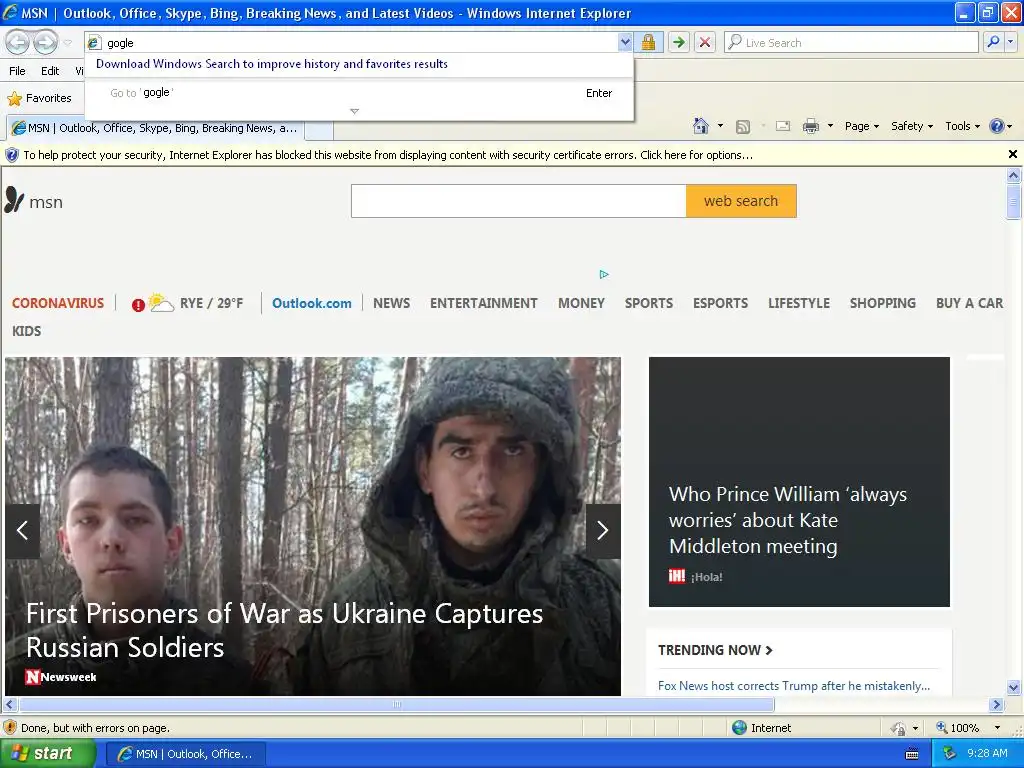1024x768 pixels.
Task: Go to the BUY A CAR section
Action: click(969, 303)
